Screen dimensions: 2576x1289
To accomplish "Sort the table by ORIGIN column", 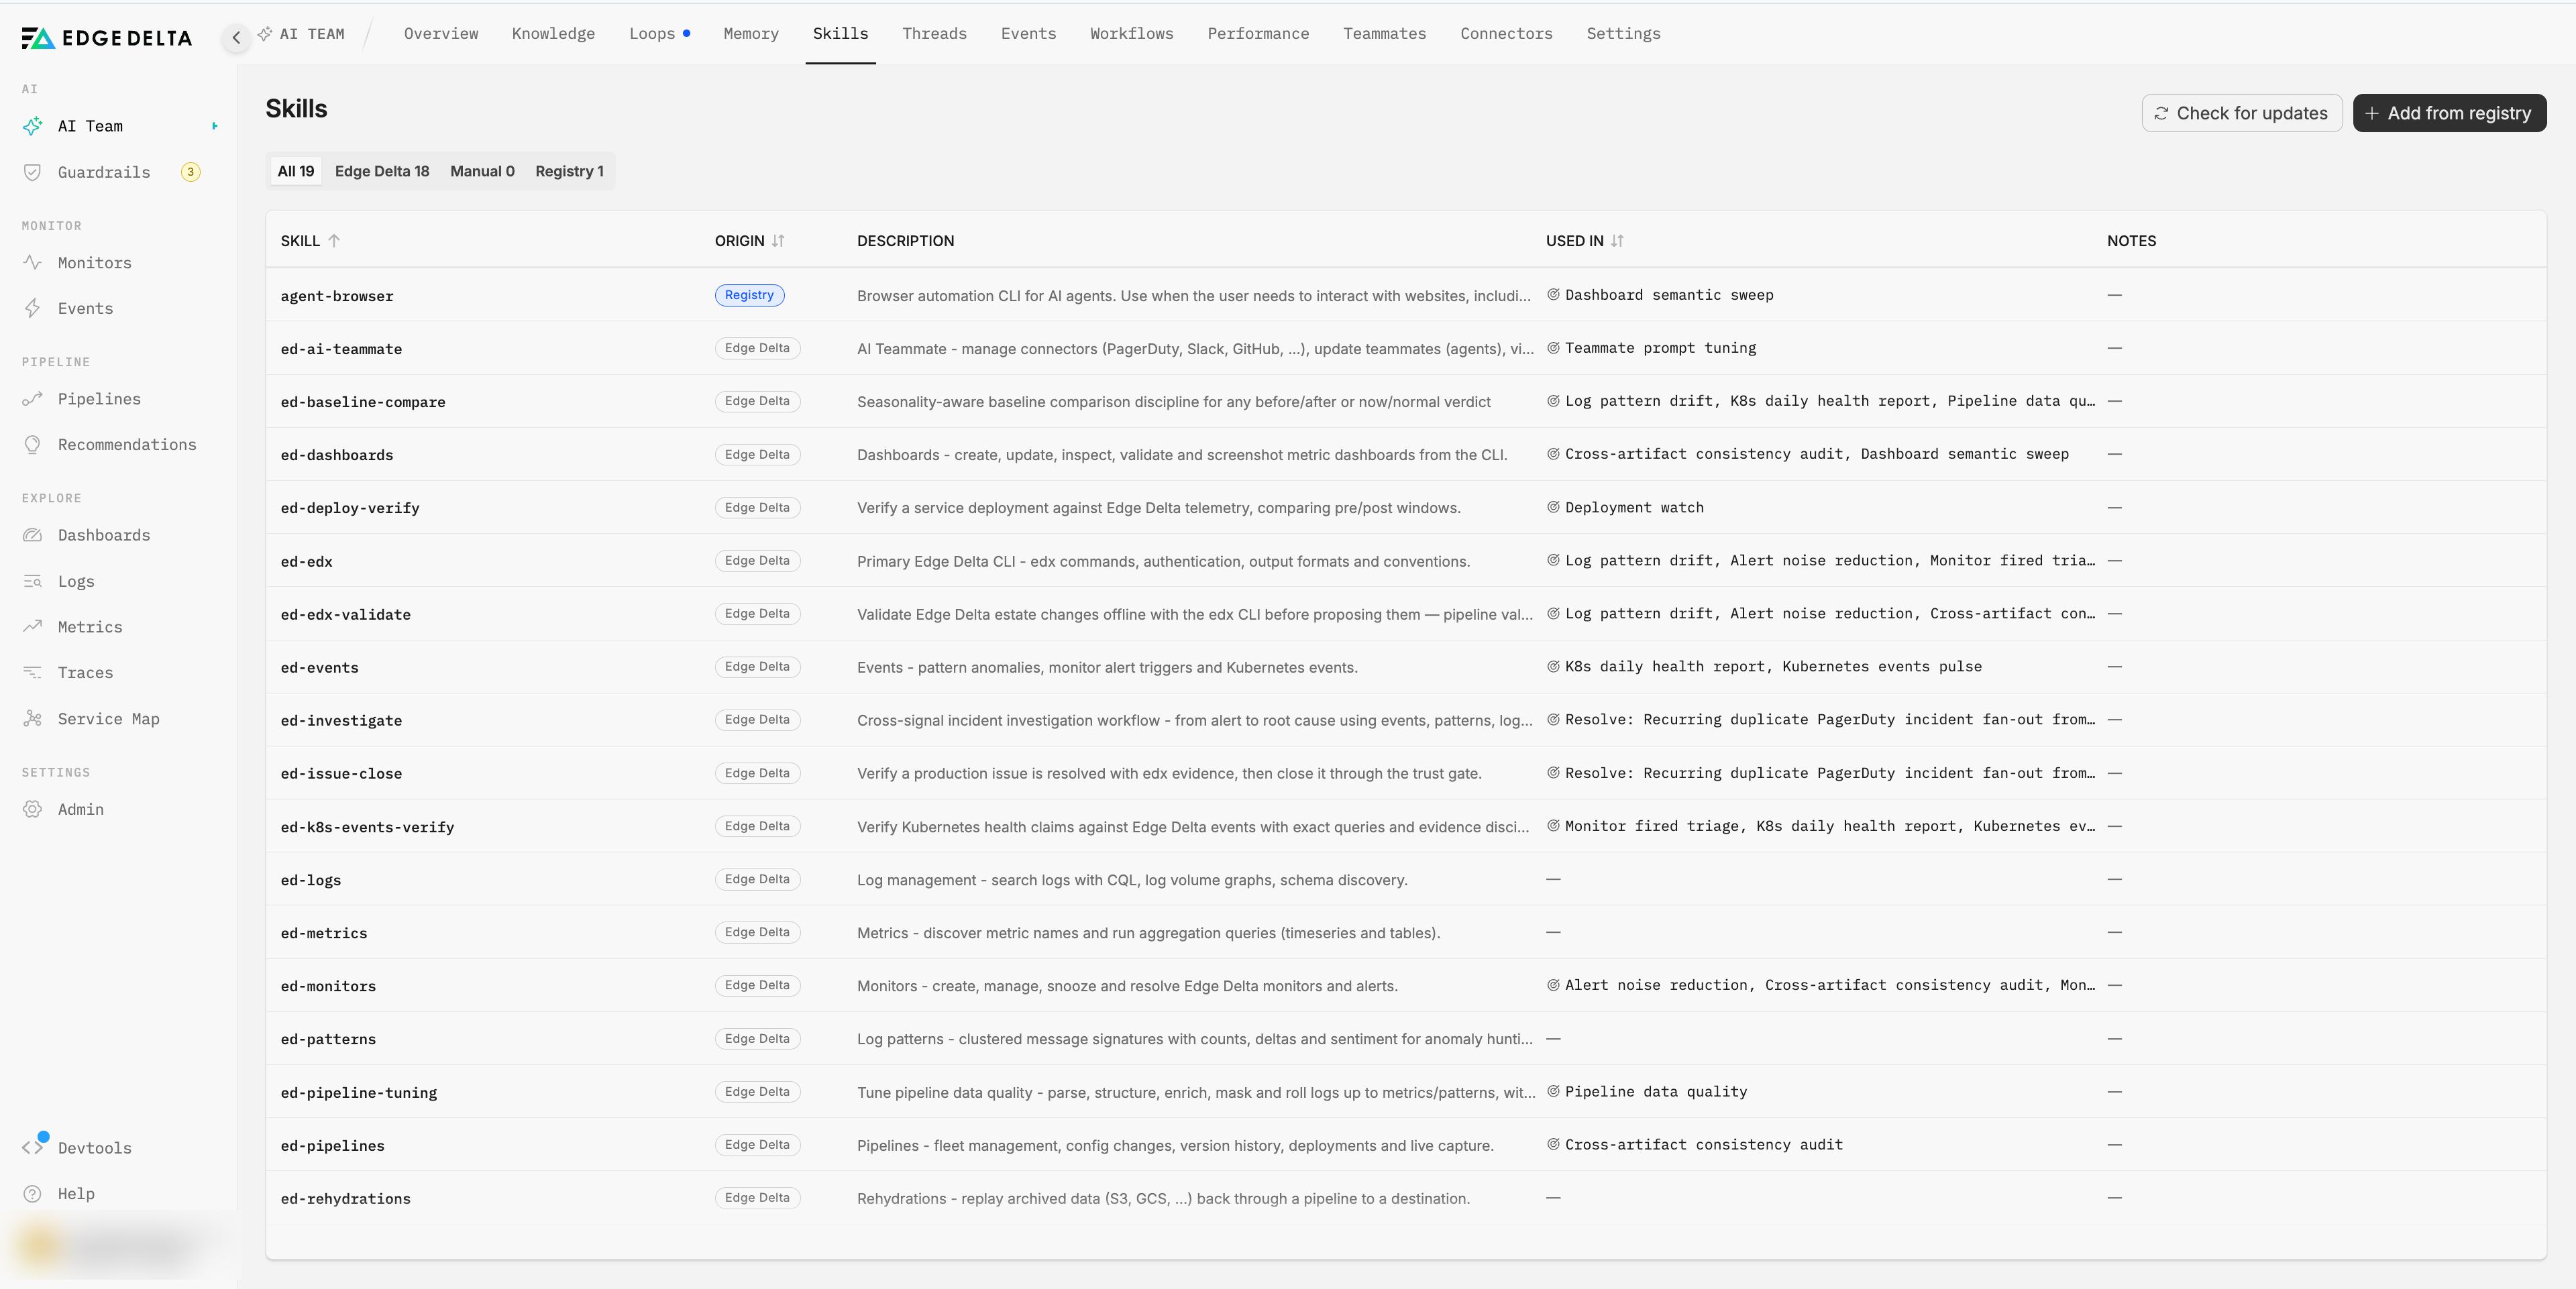I will pos(778,241).
